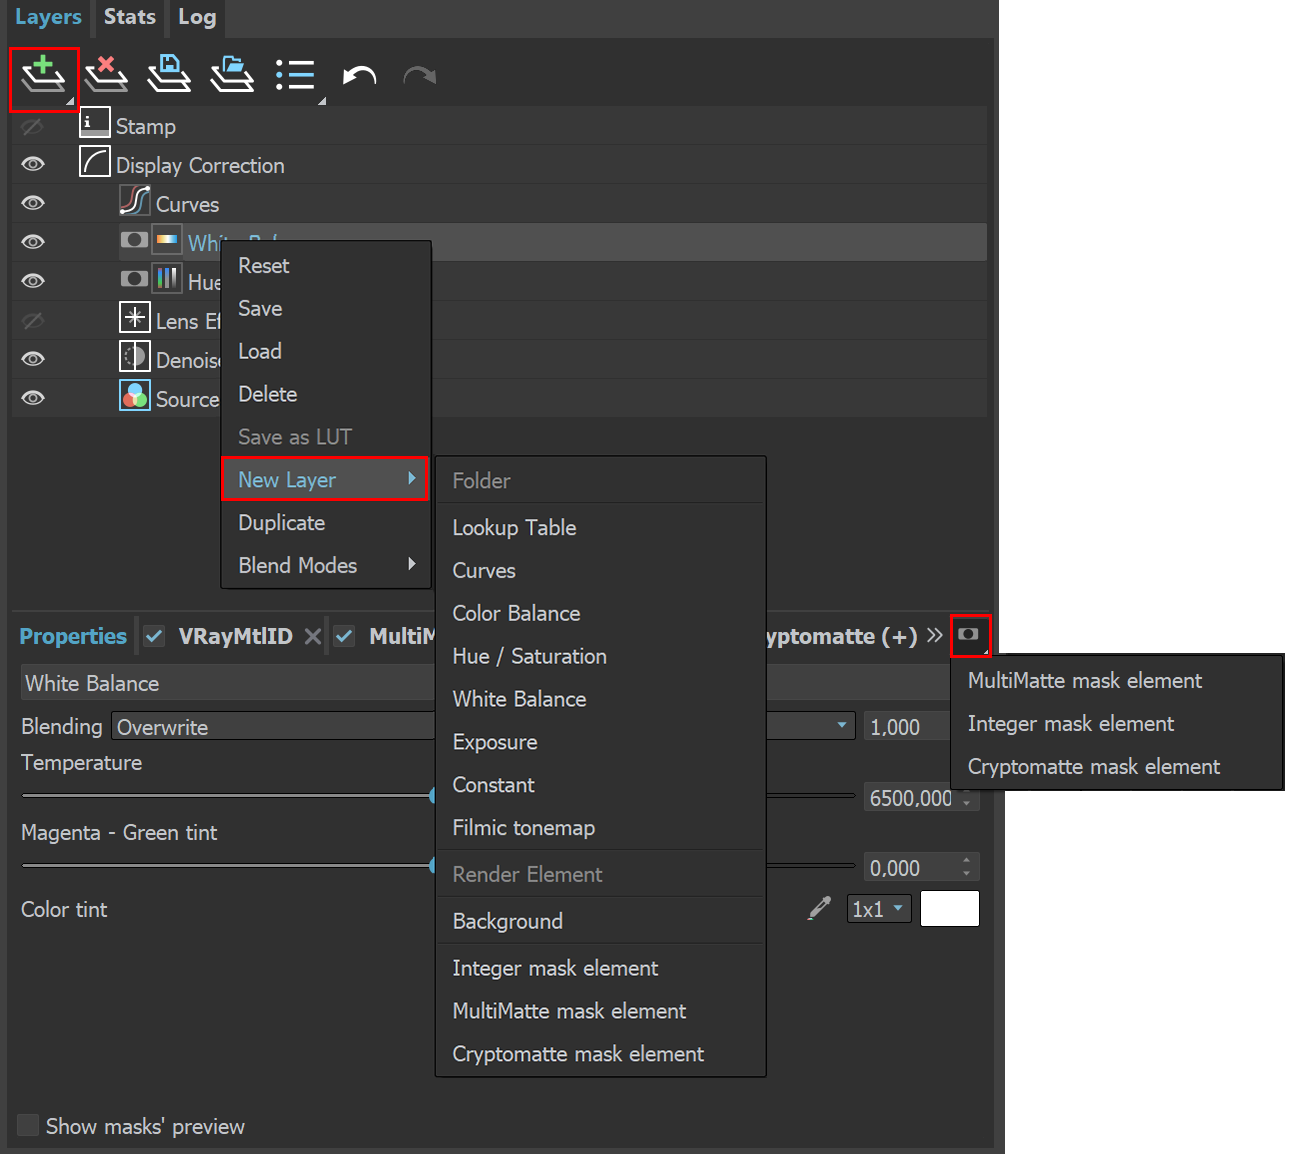Open the 1x1 sample size dropdown

tap(878, 908)
